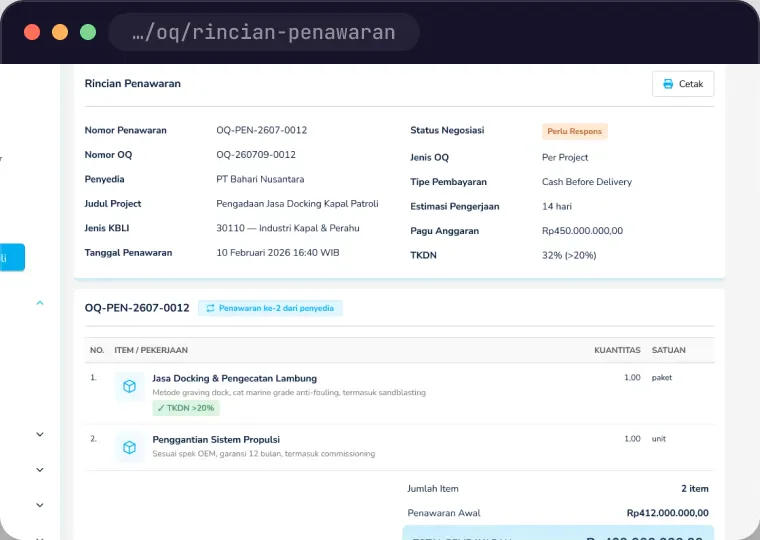The width and height of the screenshot is (760, 540).
Task: Click the URL bar showing rincian-penawaran
Action: pyautogui.click(x=264, y=32)
